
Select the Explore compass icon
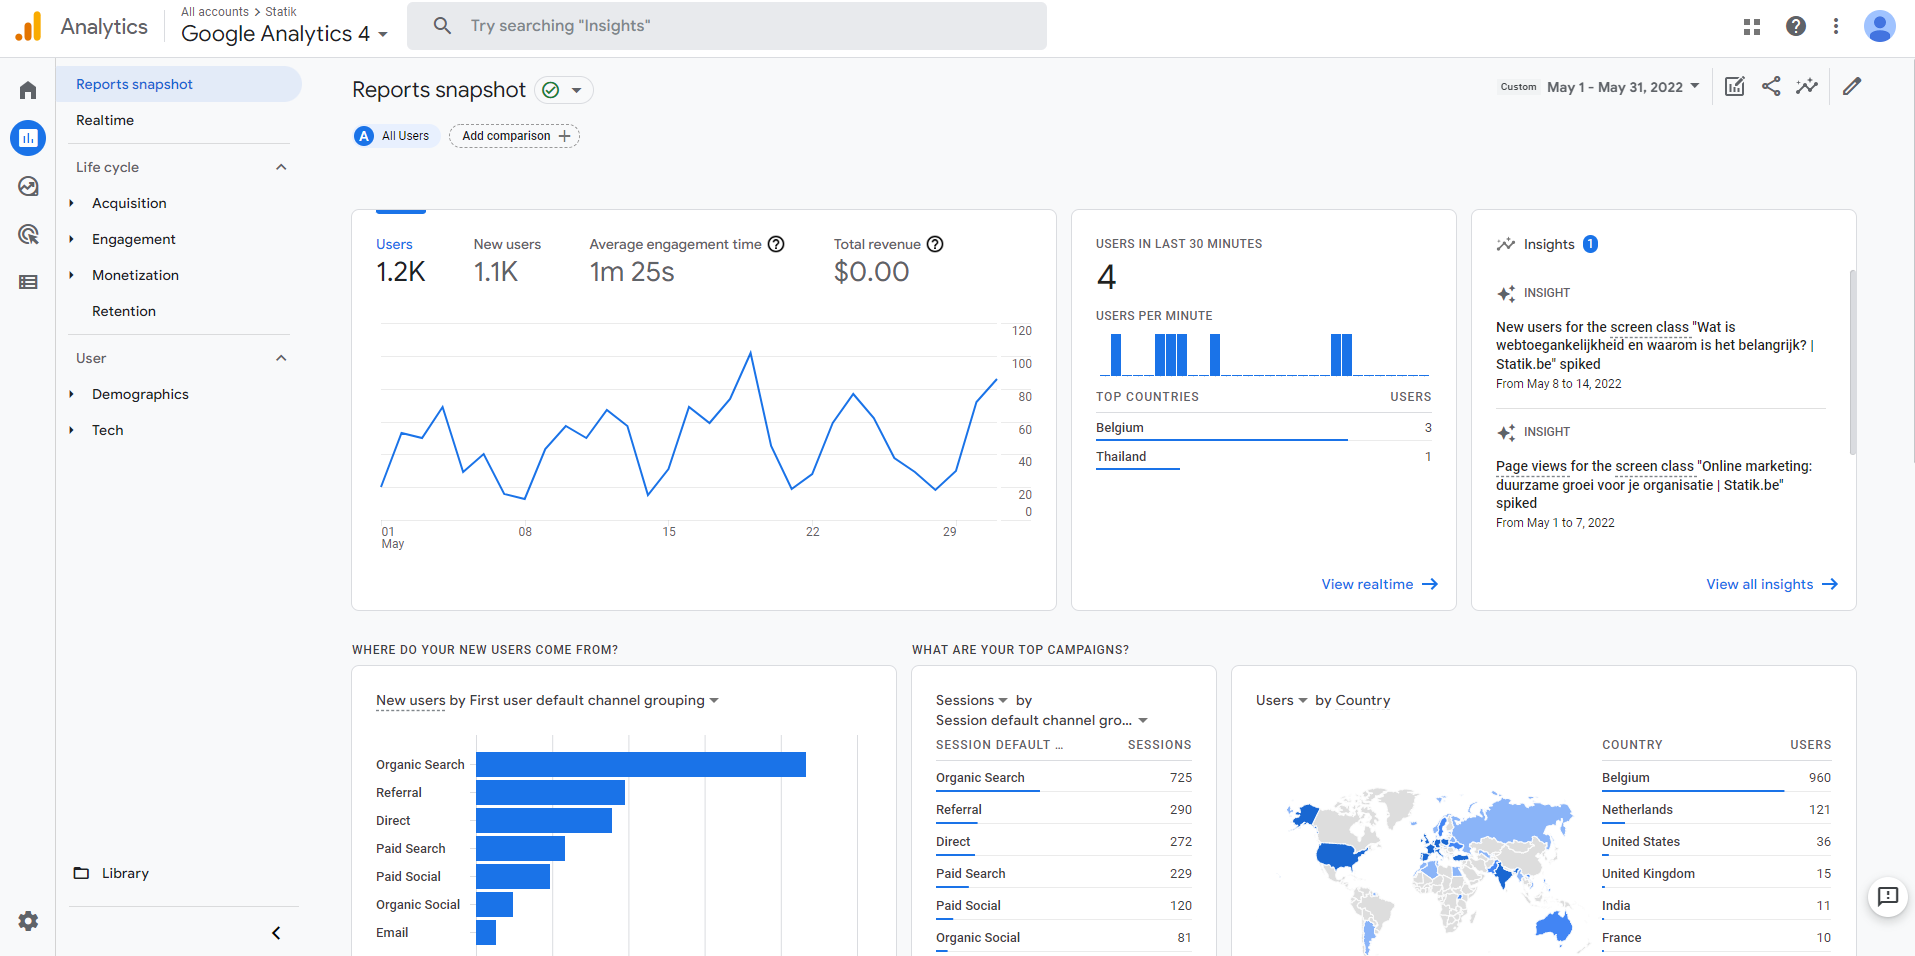[x=27, y=186]
